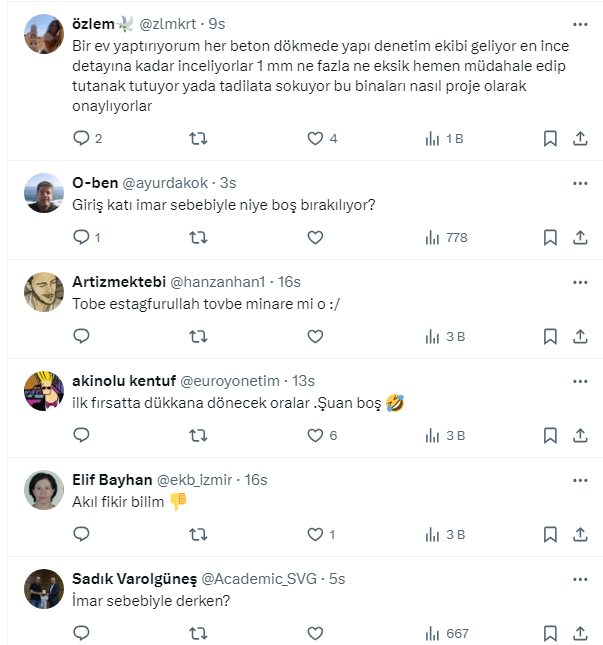Share Artizmektebi's tweet

580,337
